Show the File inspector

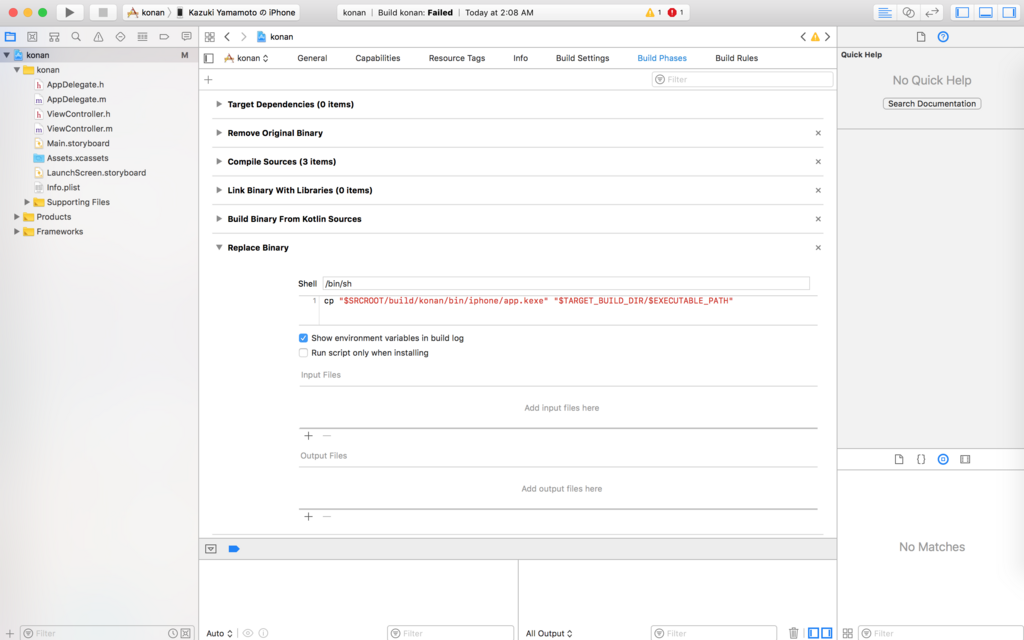(x=921, y=37)
